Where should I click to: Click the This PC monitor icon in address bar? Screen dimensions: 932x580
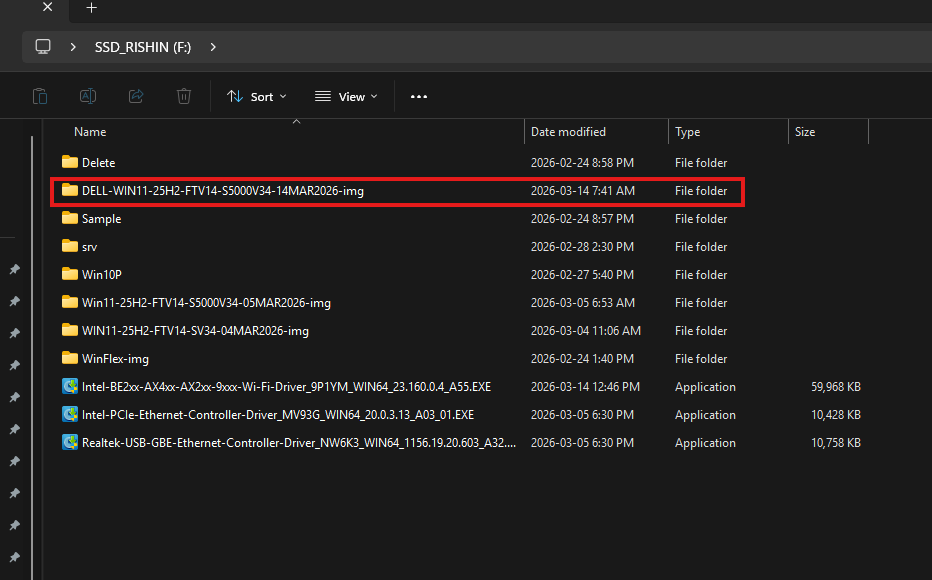[x=43, y=47]
